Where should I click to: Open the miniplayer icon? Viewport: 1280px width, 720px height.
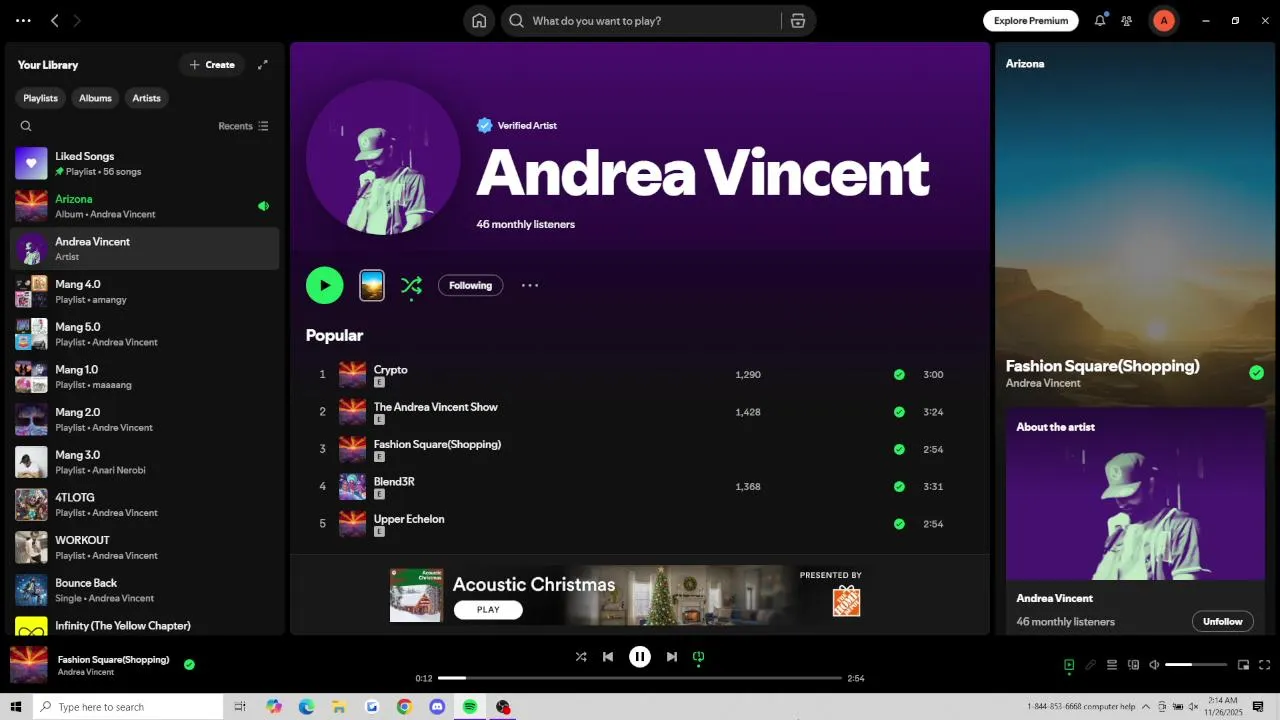1244,665
